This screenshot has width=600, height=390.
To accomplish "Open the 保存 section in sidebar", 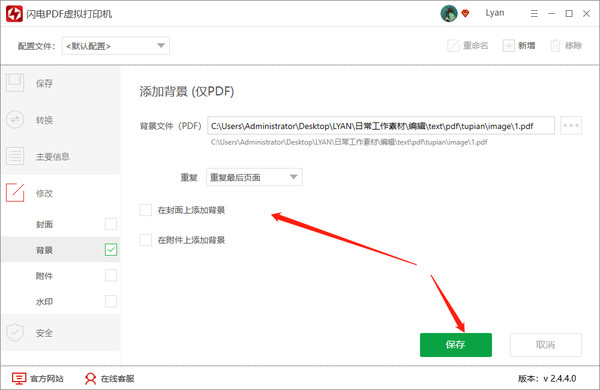I will [x=61, y=83].
